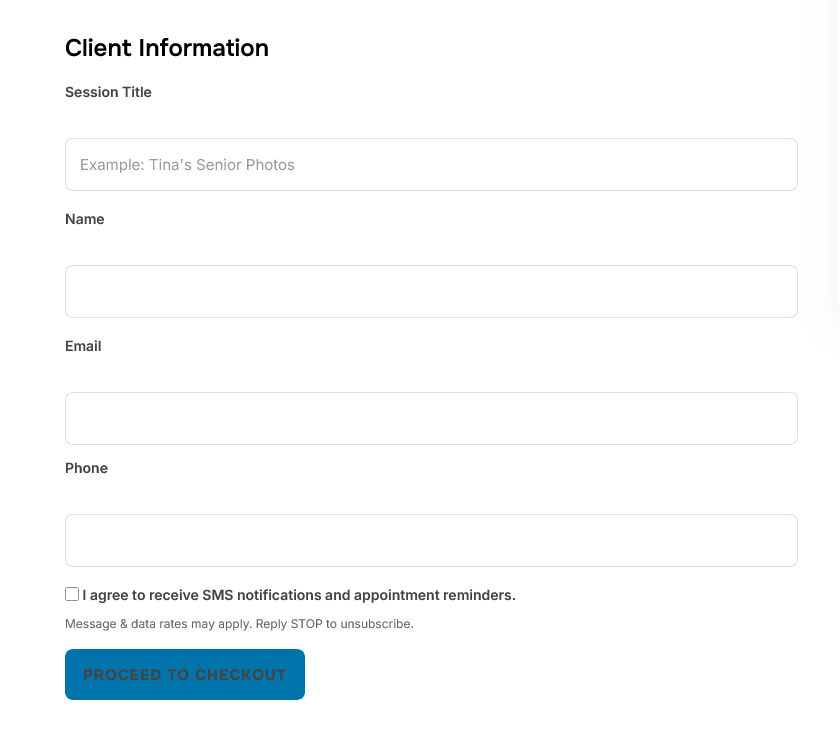Click the 'Example: Tina's Senior Photos' placeholder
This screenshot has height=738, width=840.
pos(188,165)
